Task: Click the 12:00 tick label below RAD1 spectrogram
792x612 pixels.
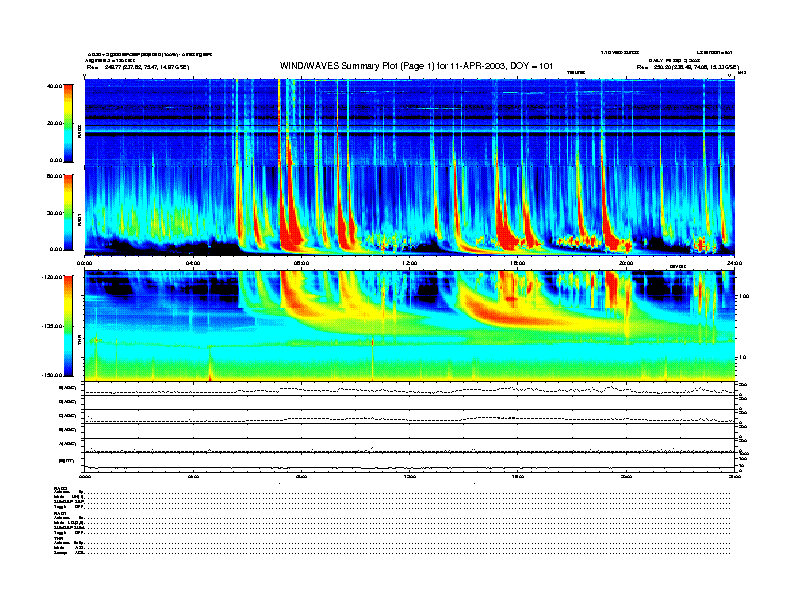Action: point(410,263)
